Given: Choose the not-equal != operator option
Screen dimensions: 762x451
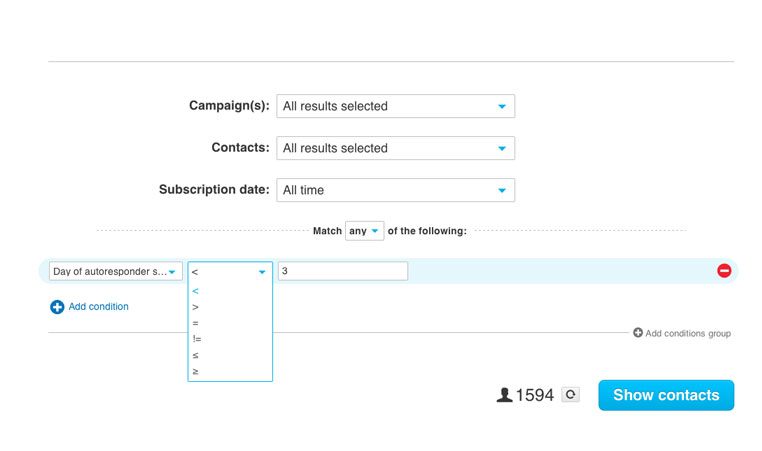Looking at the screenshot, I should [x=197, y=339].
